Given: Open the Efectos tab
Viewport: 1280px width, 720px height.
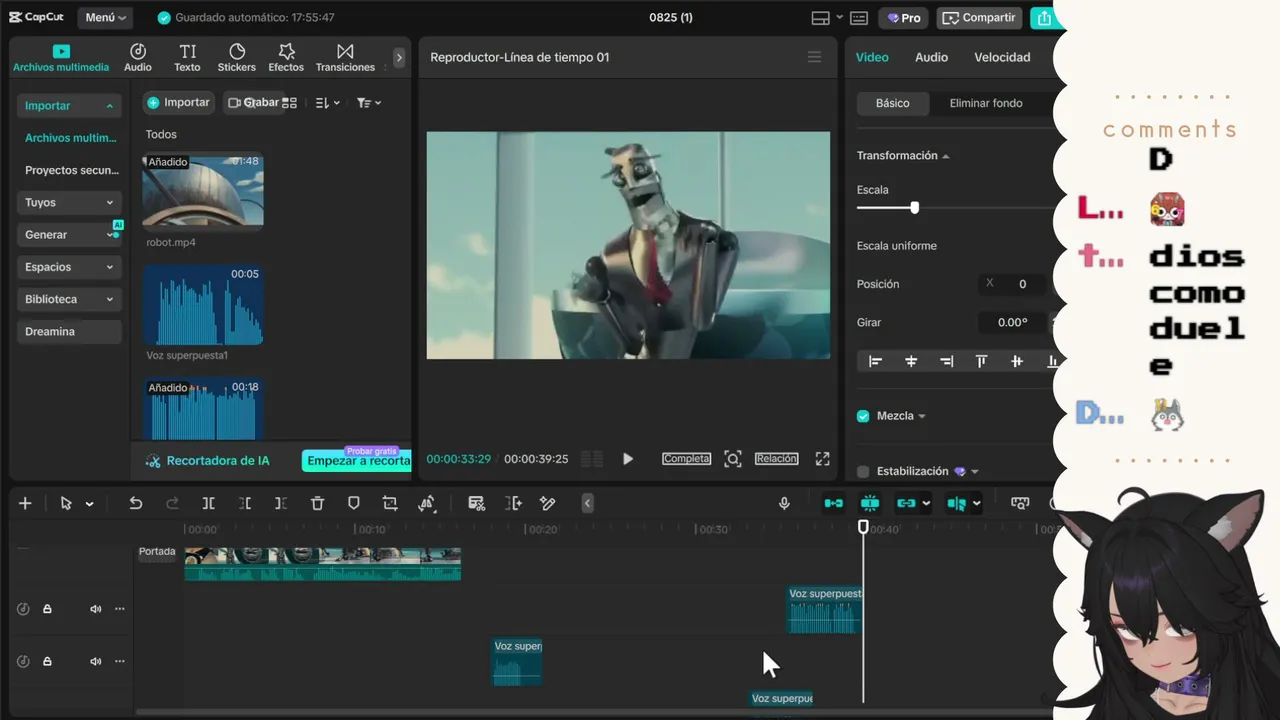Looking at the screenshot, I should [x=286, y=58].
